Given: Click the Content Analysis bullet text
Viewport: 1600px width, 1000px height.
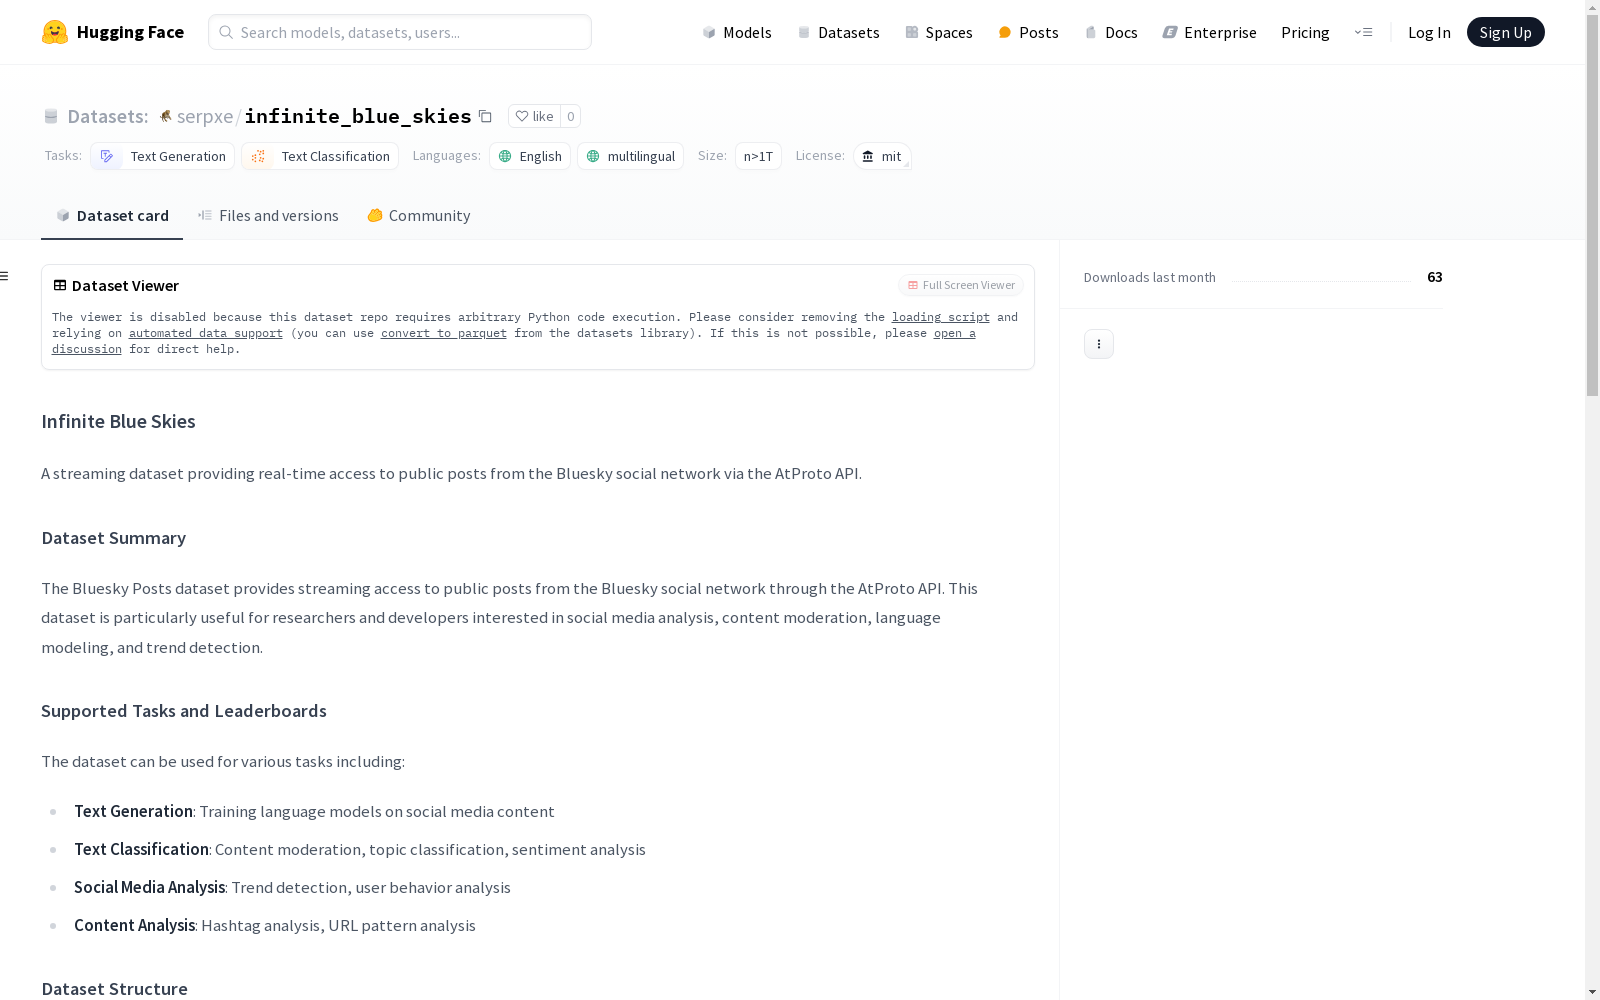Looking at the screenshot, I should tap(275, 926).
